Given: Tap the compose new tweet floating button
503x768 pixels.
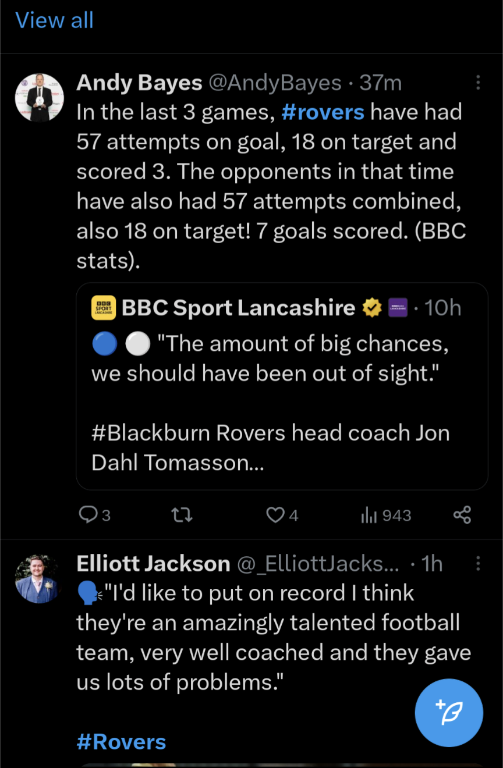Looking at the screenshot, I should pos(449,713).
